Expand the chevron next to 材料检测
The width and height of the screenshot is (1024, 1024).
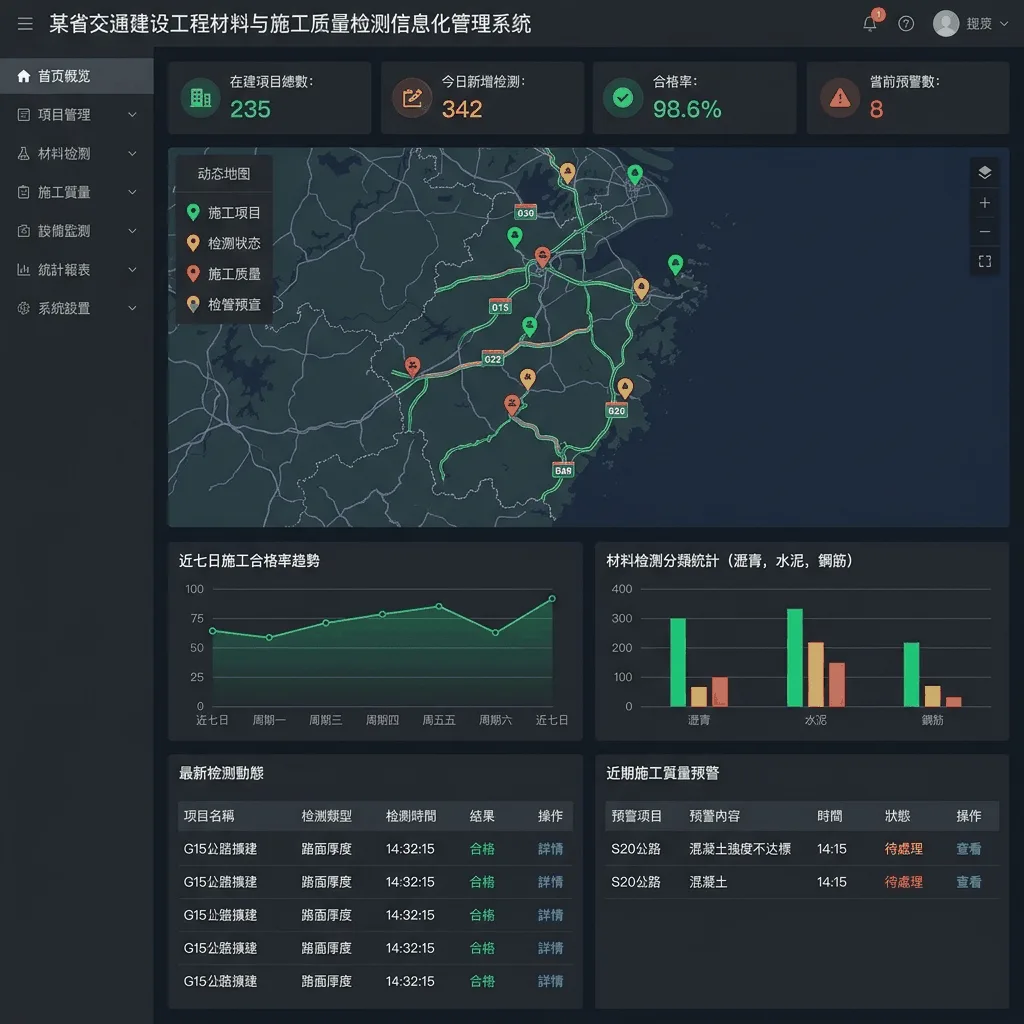tap(133, 153)
